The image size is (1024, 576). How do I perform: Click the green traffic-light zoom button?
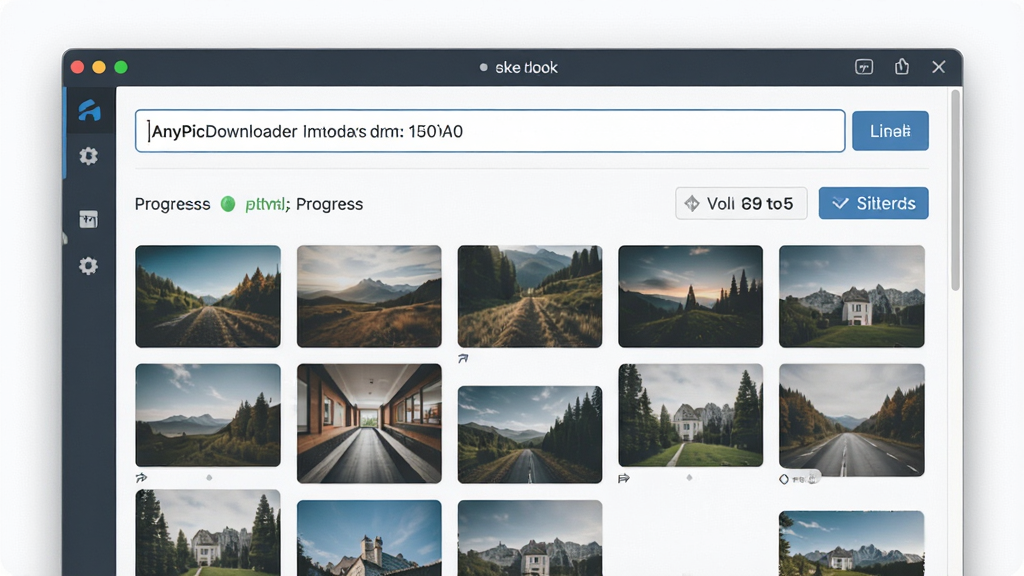121,67
